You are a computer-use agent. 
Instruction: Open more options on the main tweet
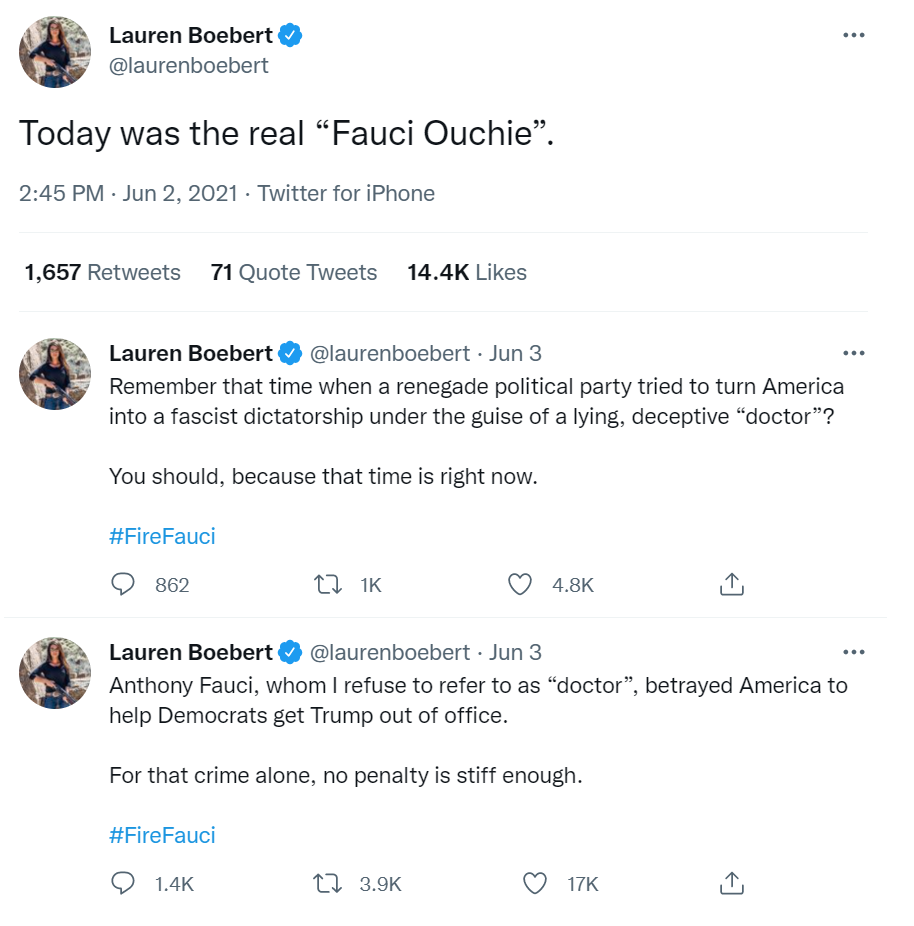coord(853,35)
